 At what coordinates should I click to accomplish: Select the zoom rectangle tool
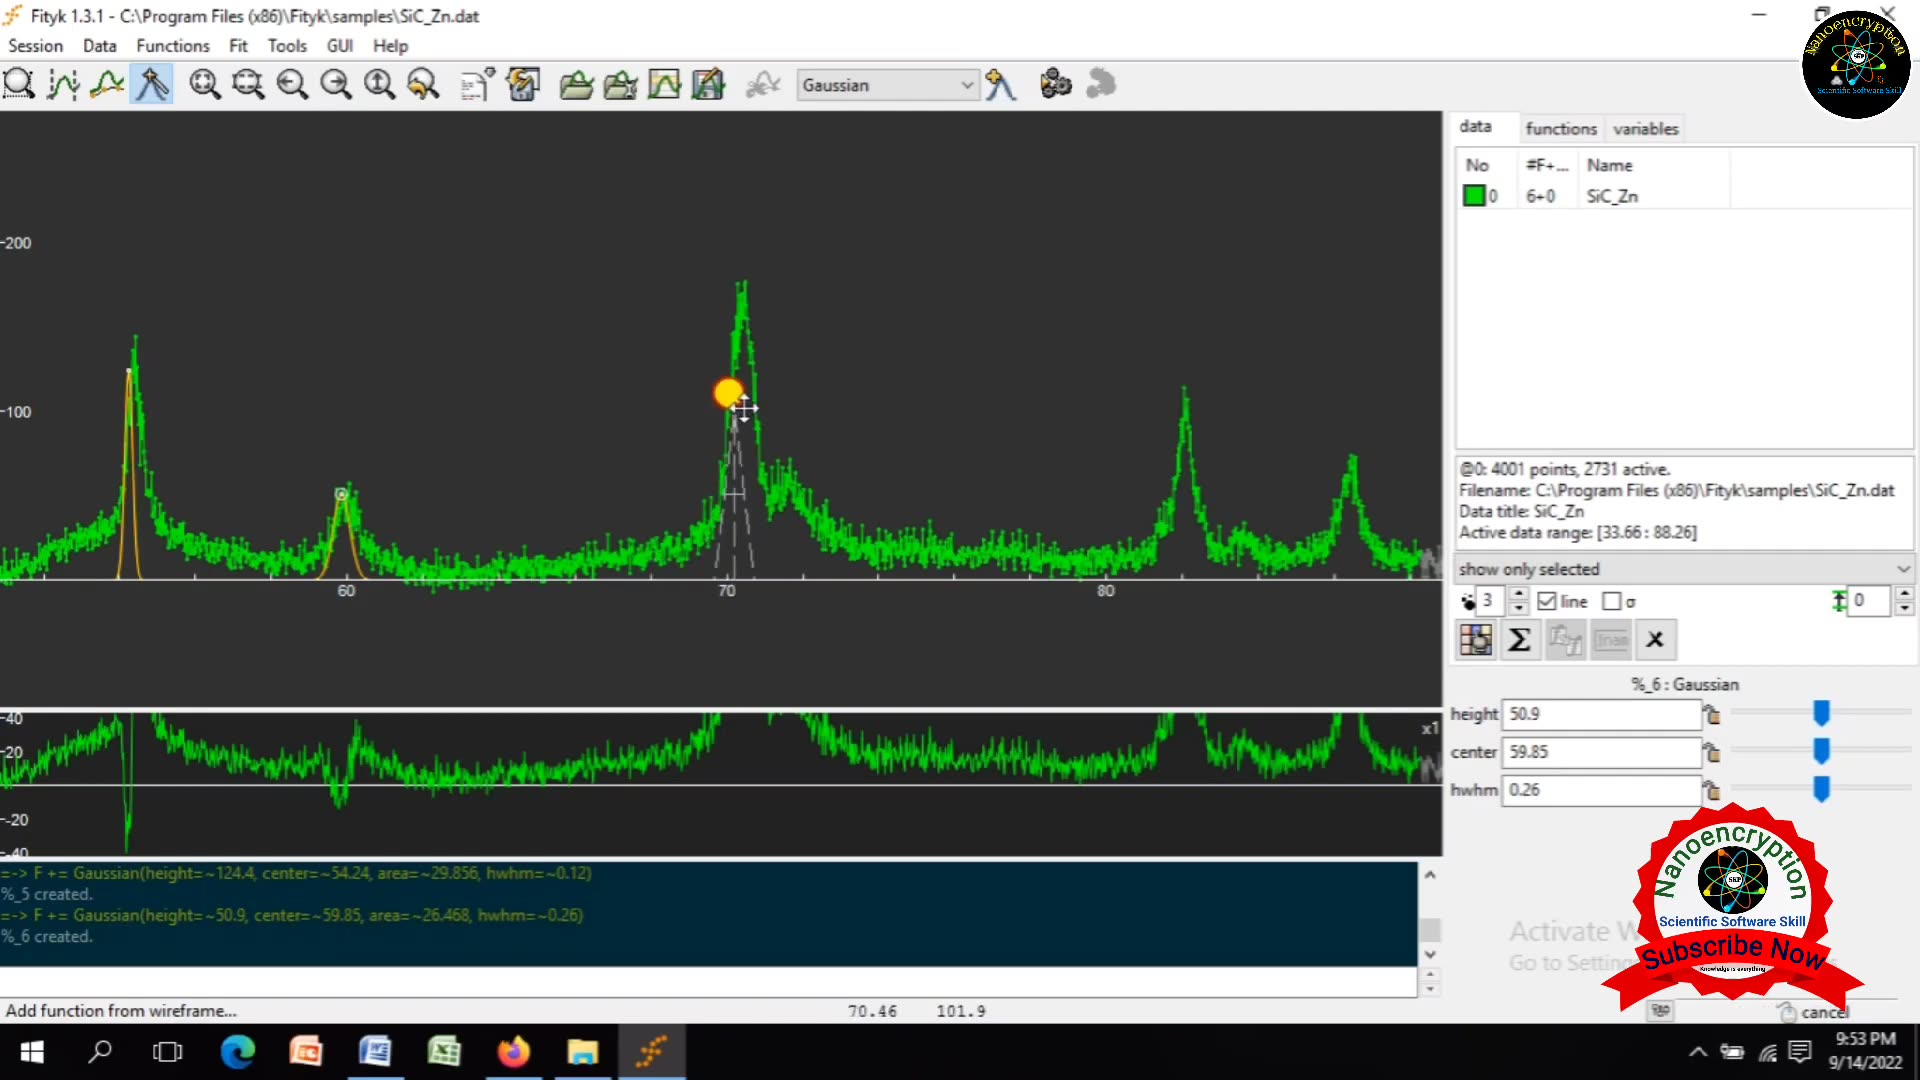pyautogui.click(x=18, y=84)
